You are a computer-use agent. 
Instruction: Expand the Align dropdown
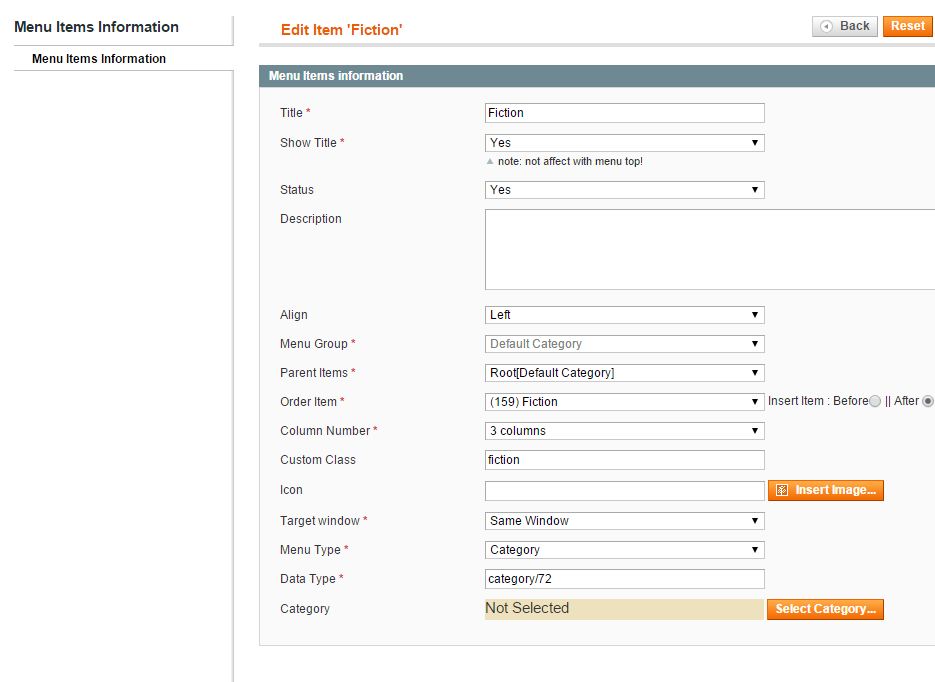tap(624, 315)
